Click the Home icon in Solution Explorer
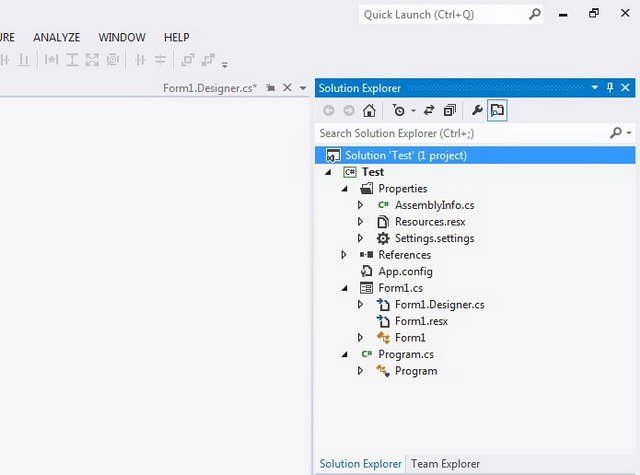This screenshot has height=475, width=640. (369, 111)
